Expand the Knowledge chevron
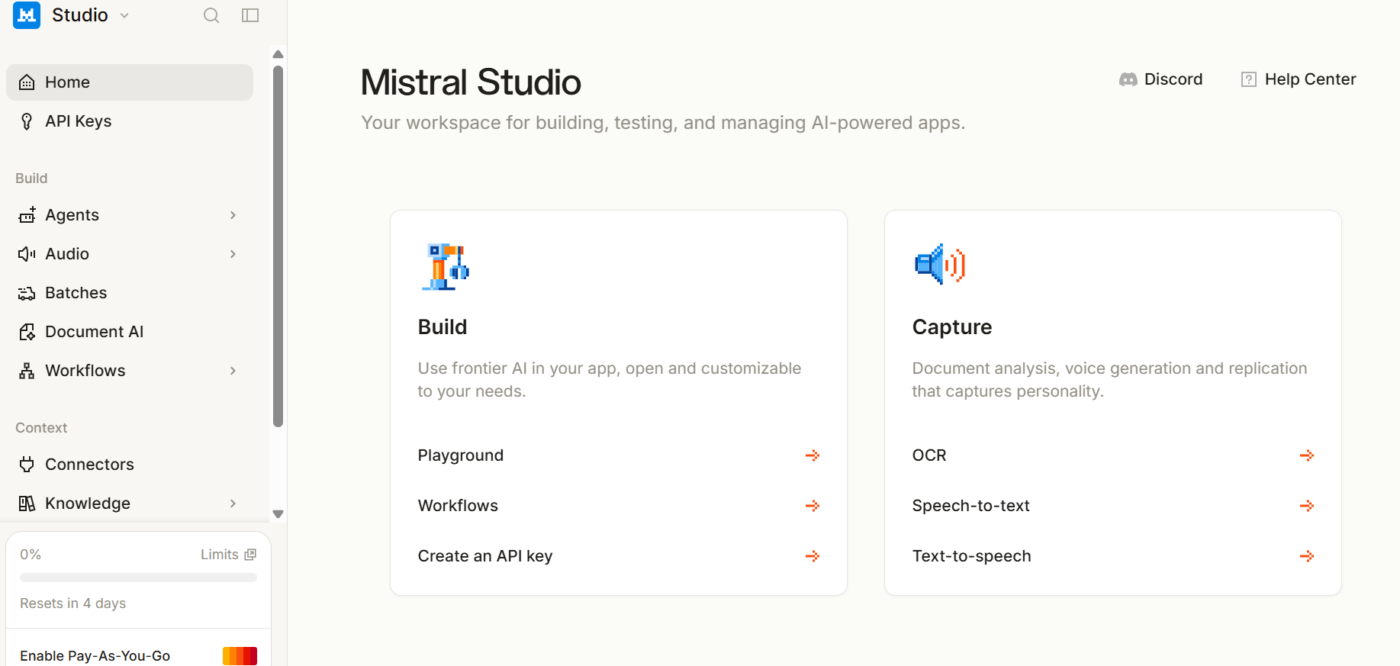 233,503
